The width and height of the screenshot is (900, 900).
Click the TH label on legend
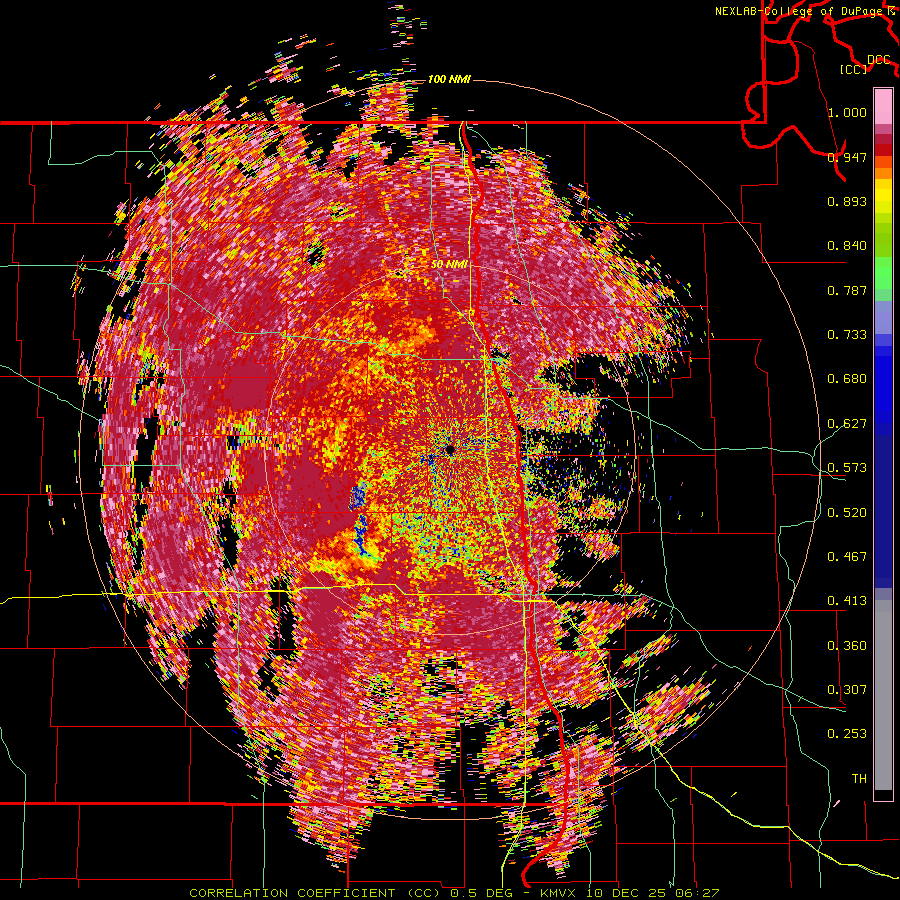tap(859, 779)
